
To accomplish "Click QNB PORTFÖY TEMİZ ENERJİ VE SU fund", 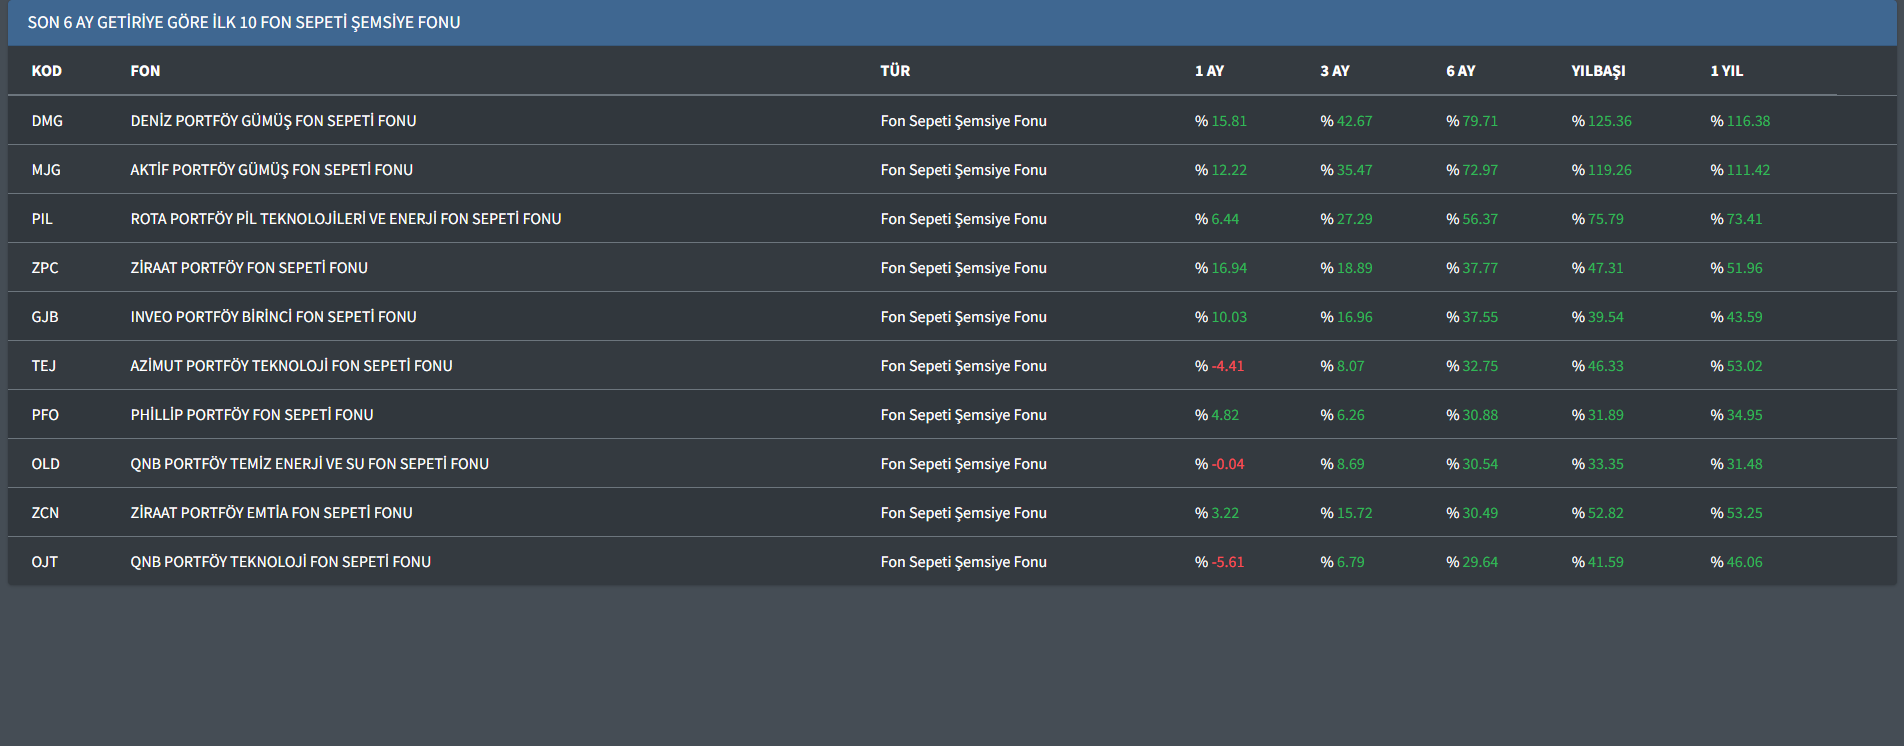I will coord(309,464).
